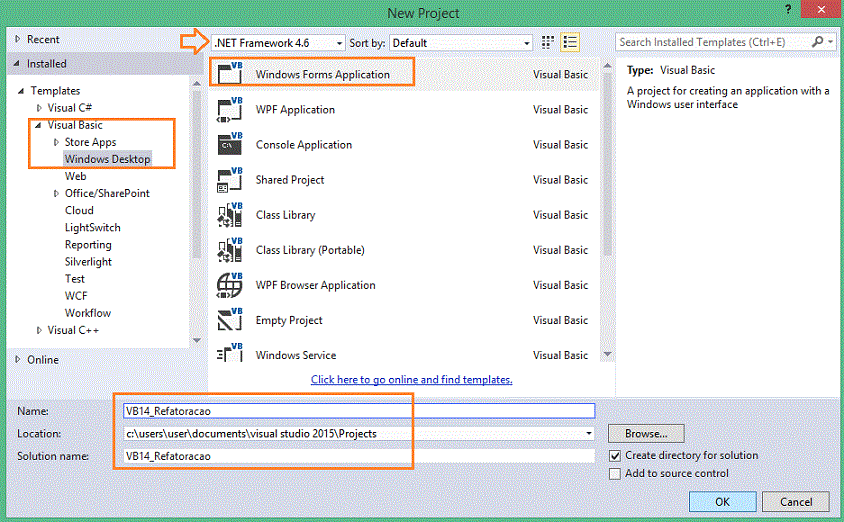Select the LightSwitch category

tap(93, 228)
